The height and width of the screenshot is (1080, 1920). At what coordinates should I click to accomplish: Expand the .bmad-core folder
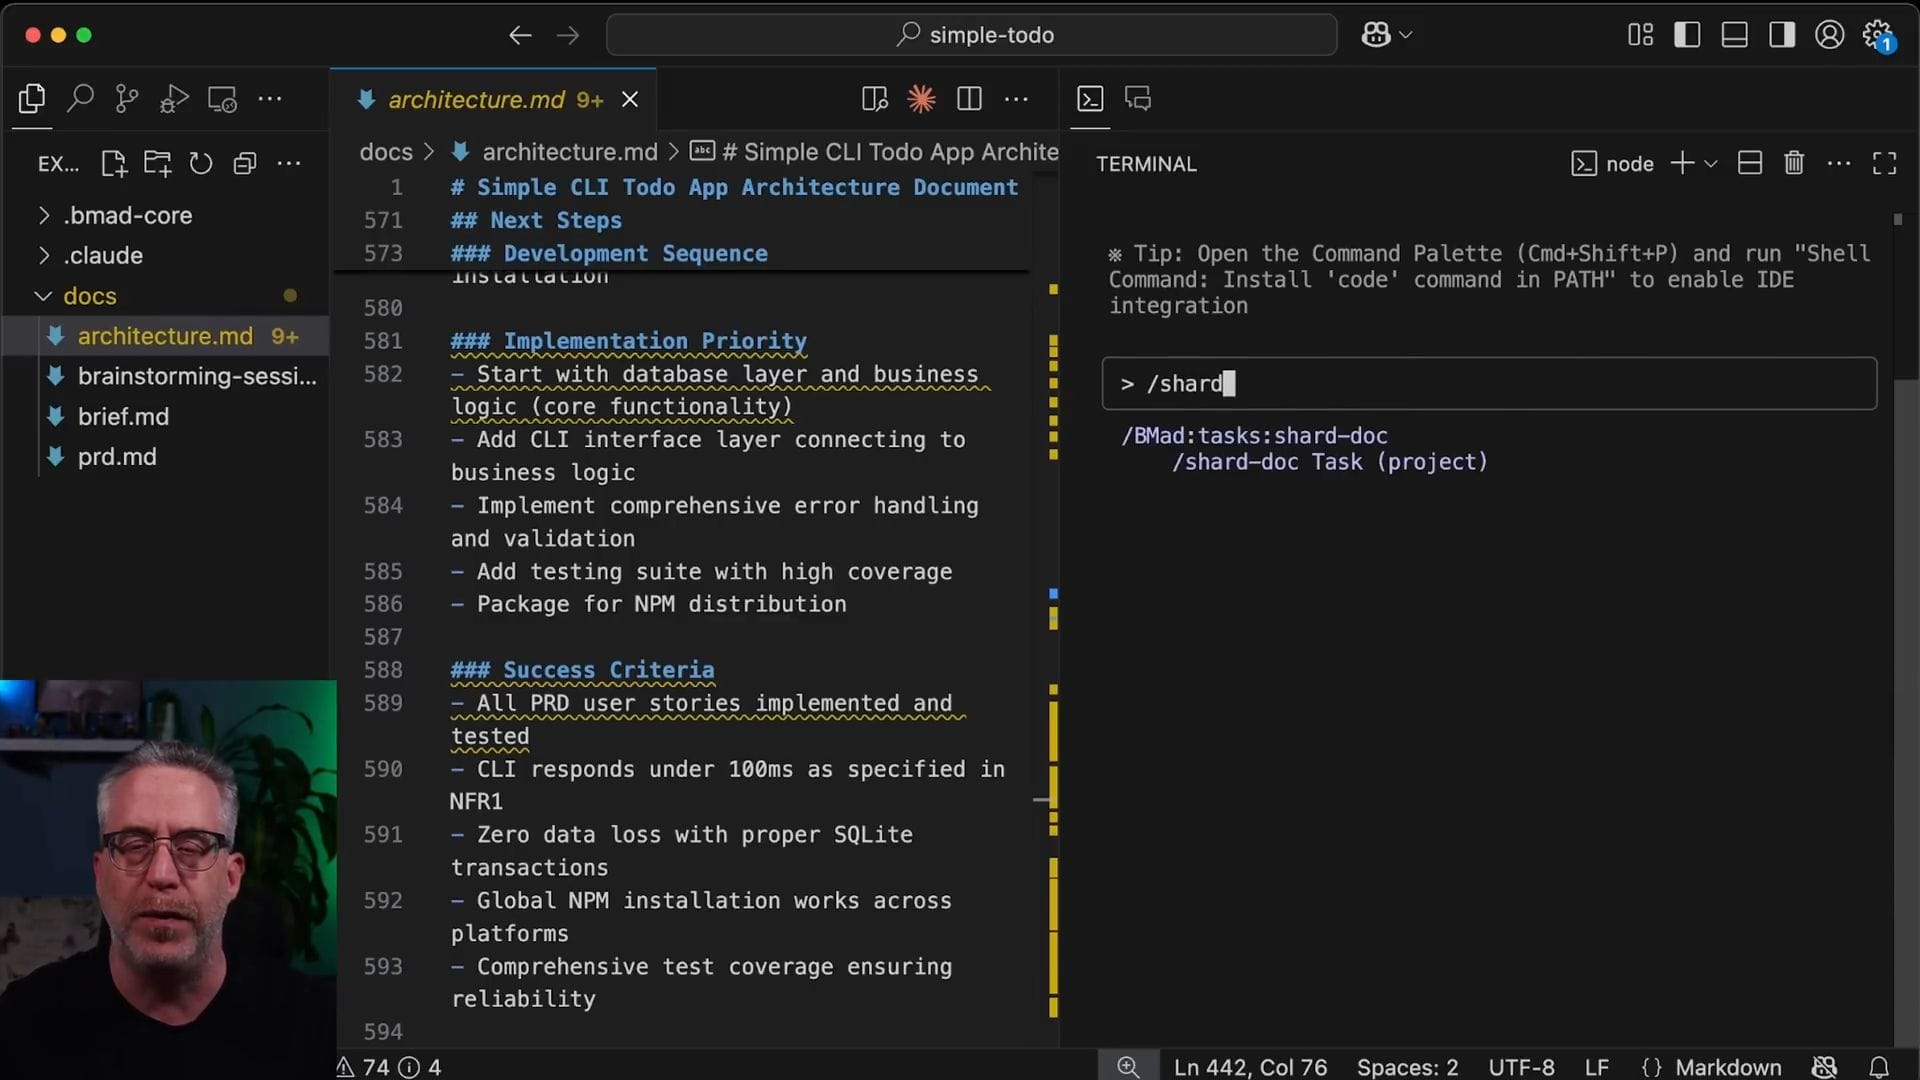point(128,215)
